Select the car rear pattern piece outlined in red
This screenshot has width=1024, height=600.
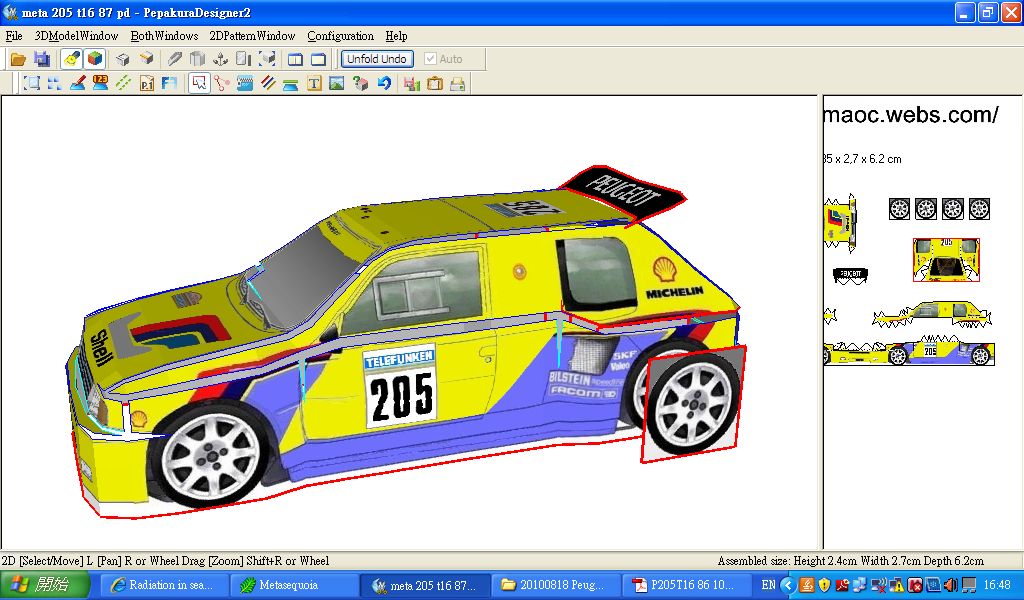946,260
